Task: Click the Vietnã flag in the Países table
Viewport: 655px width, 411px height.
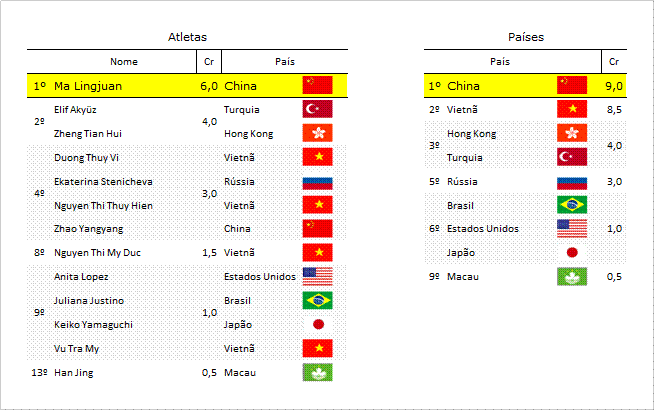Action: pos(572,109)
